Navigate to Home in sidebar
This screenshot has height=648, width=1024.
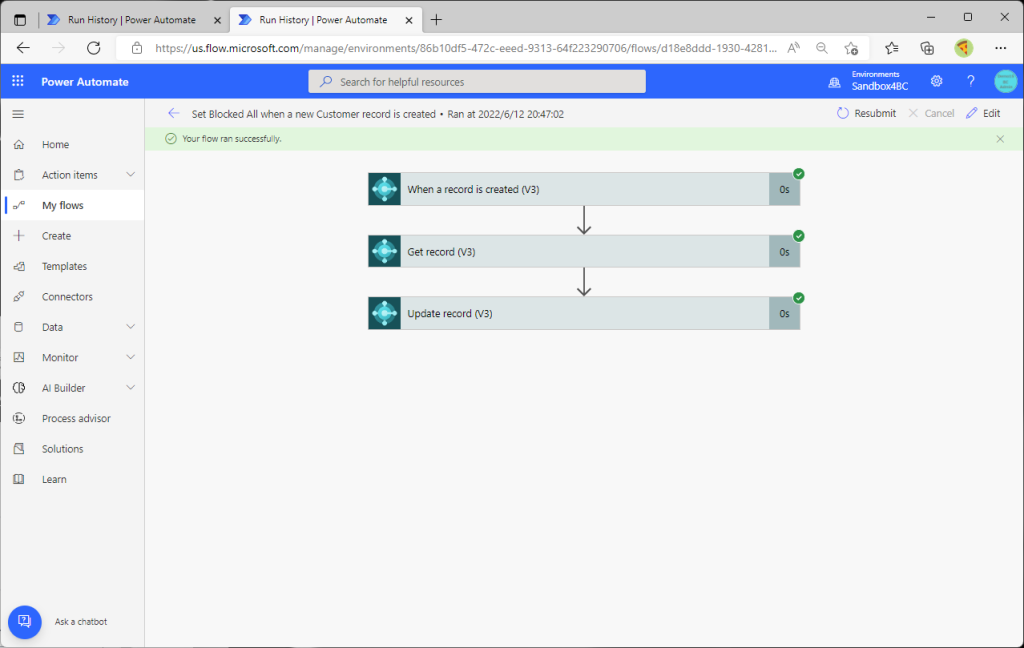tap(56, 144)
